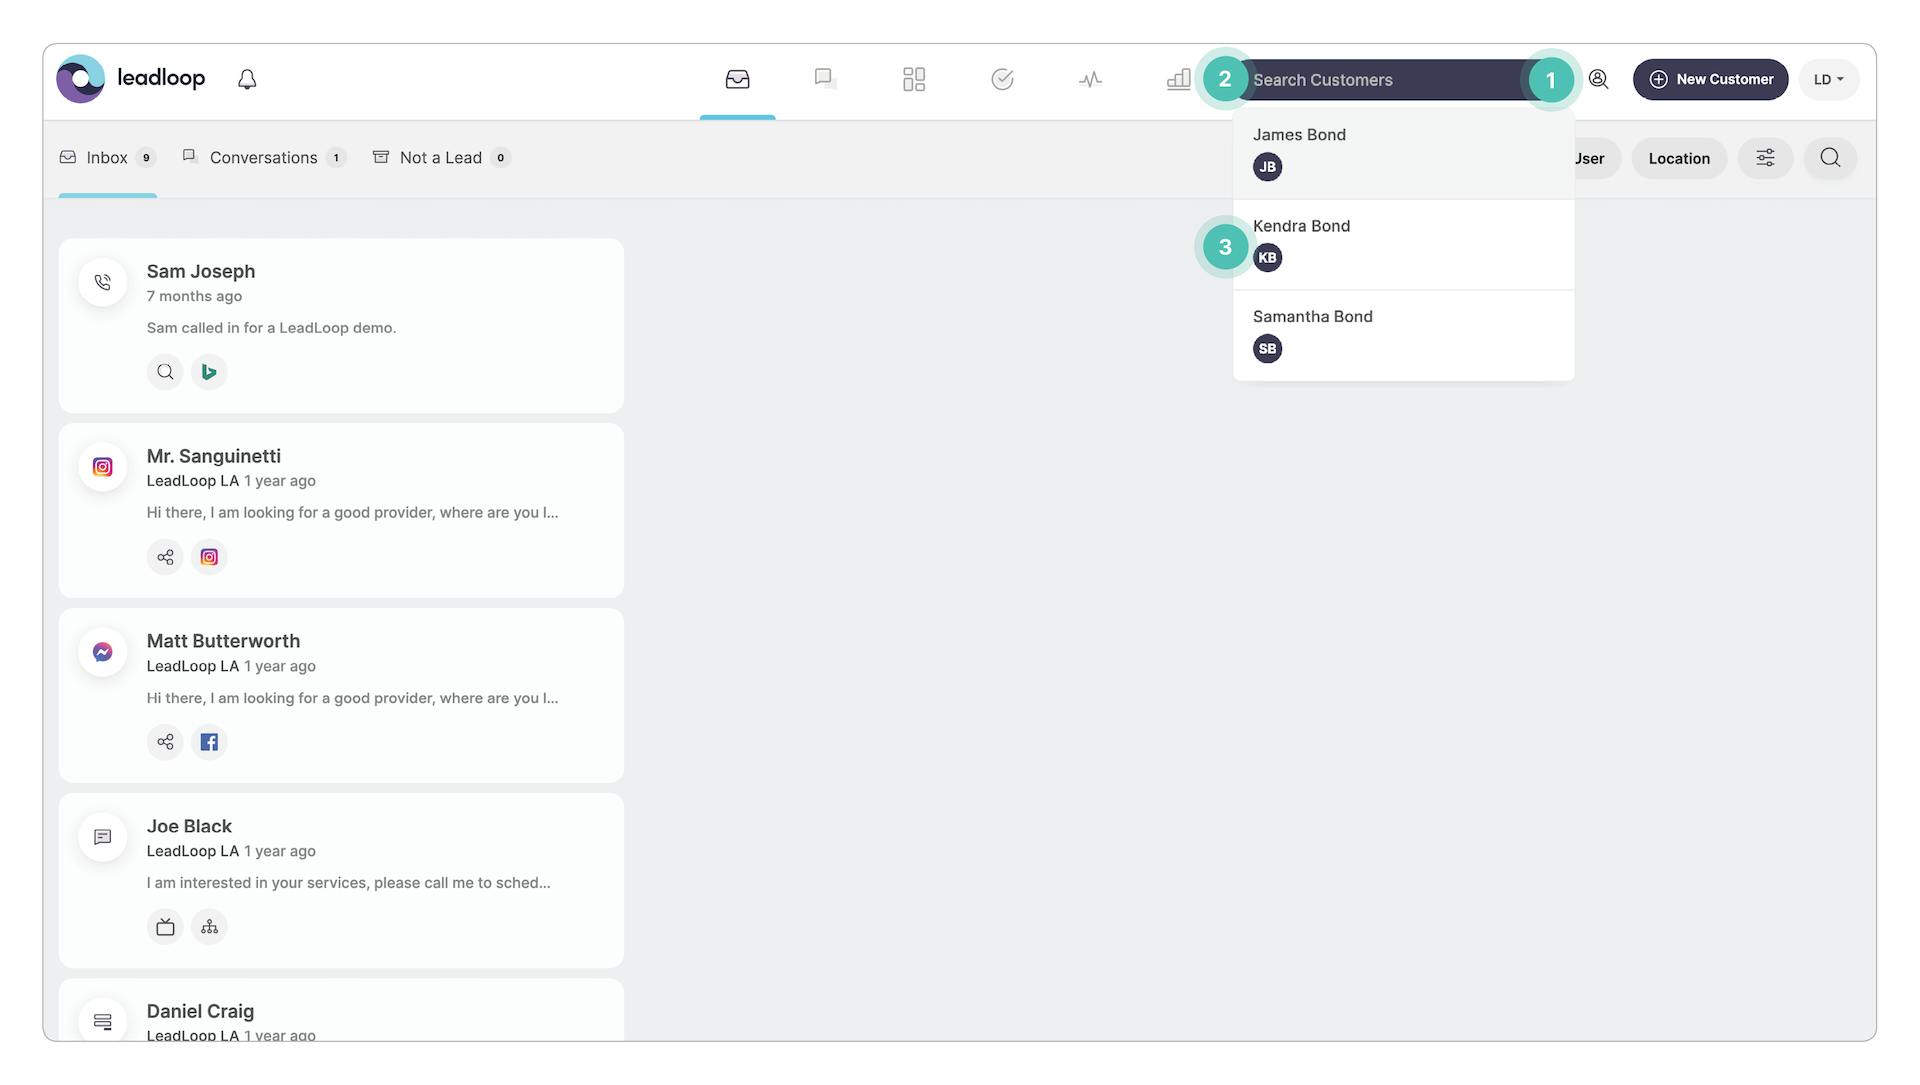Click the Bing source icon on Sam Joseph
1920x1085 pixels.
pos(209,372)
